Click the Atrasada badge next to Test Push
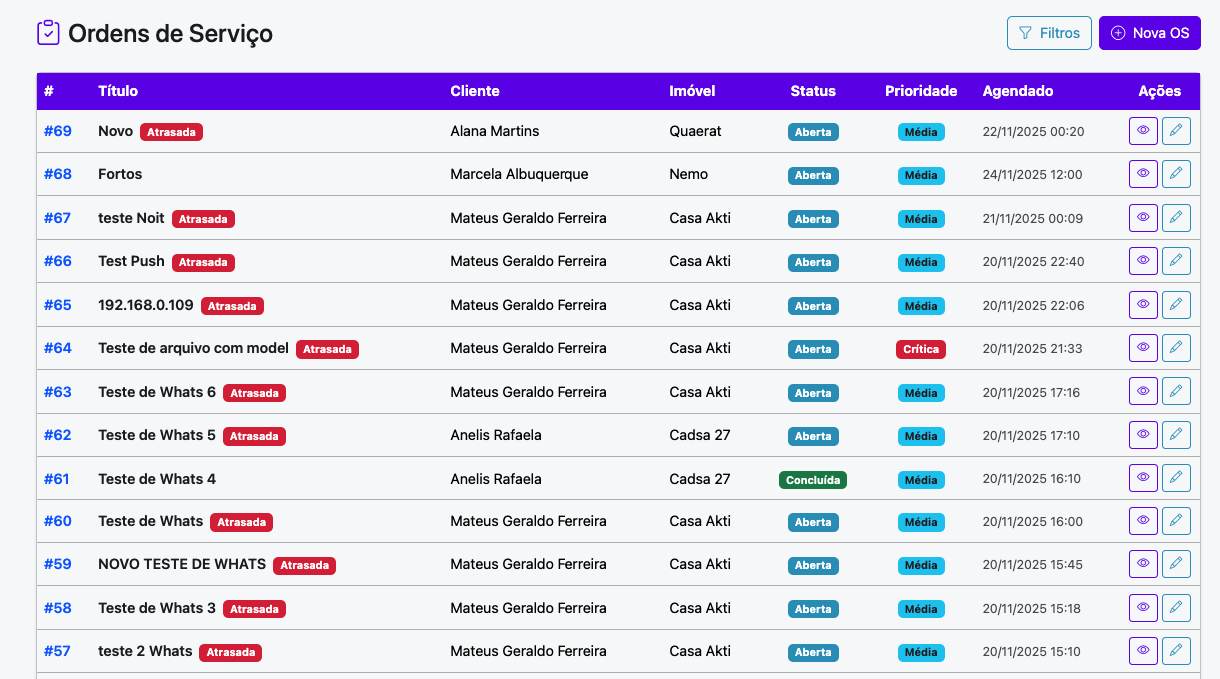Screen dimensions: 1220x679 [203, 262]
